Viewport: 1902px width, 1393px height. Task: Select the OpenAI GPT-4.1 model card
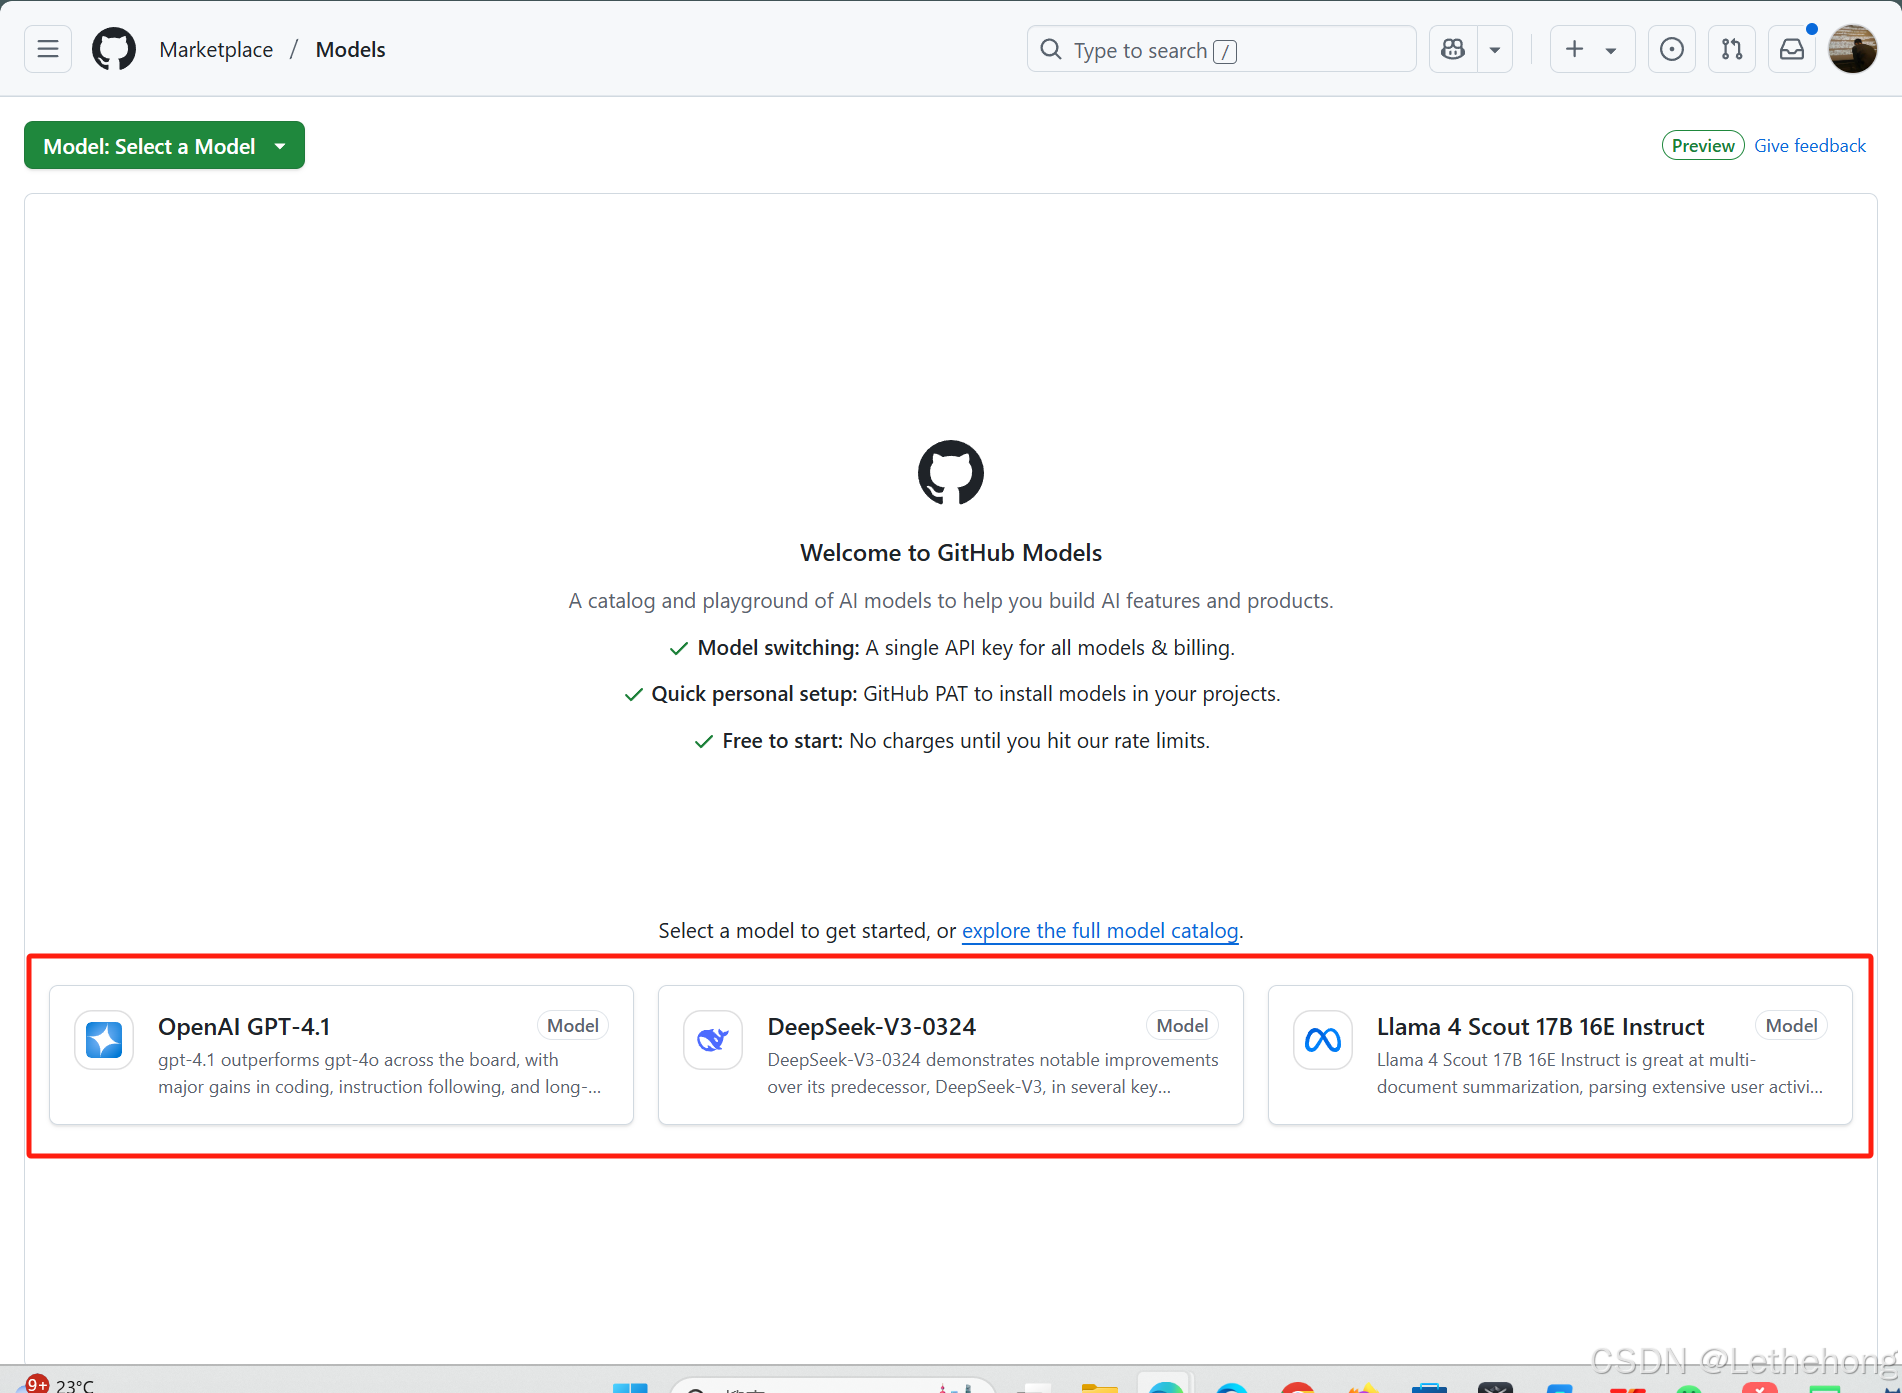[341, 1055]
